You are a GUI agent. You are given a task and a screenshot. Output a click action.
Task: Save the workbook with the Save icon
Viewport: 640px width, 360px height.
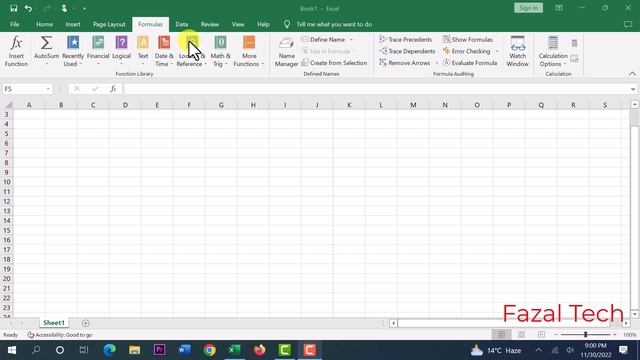pyautogui.click(x=13, y=8)
